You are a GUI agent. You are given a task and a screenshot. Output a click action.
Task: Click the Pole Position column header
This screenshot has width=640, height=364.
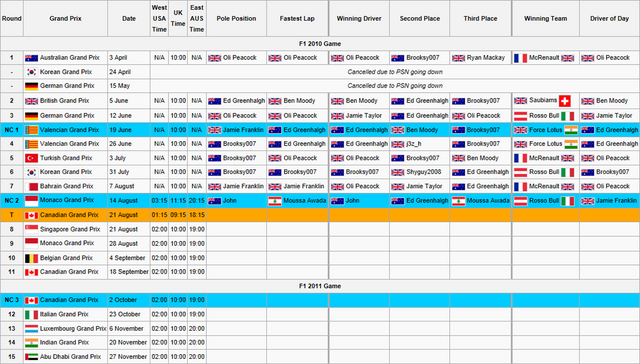[236, 18]
